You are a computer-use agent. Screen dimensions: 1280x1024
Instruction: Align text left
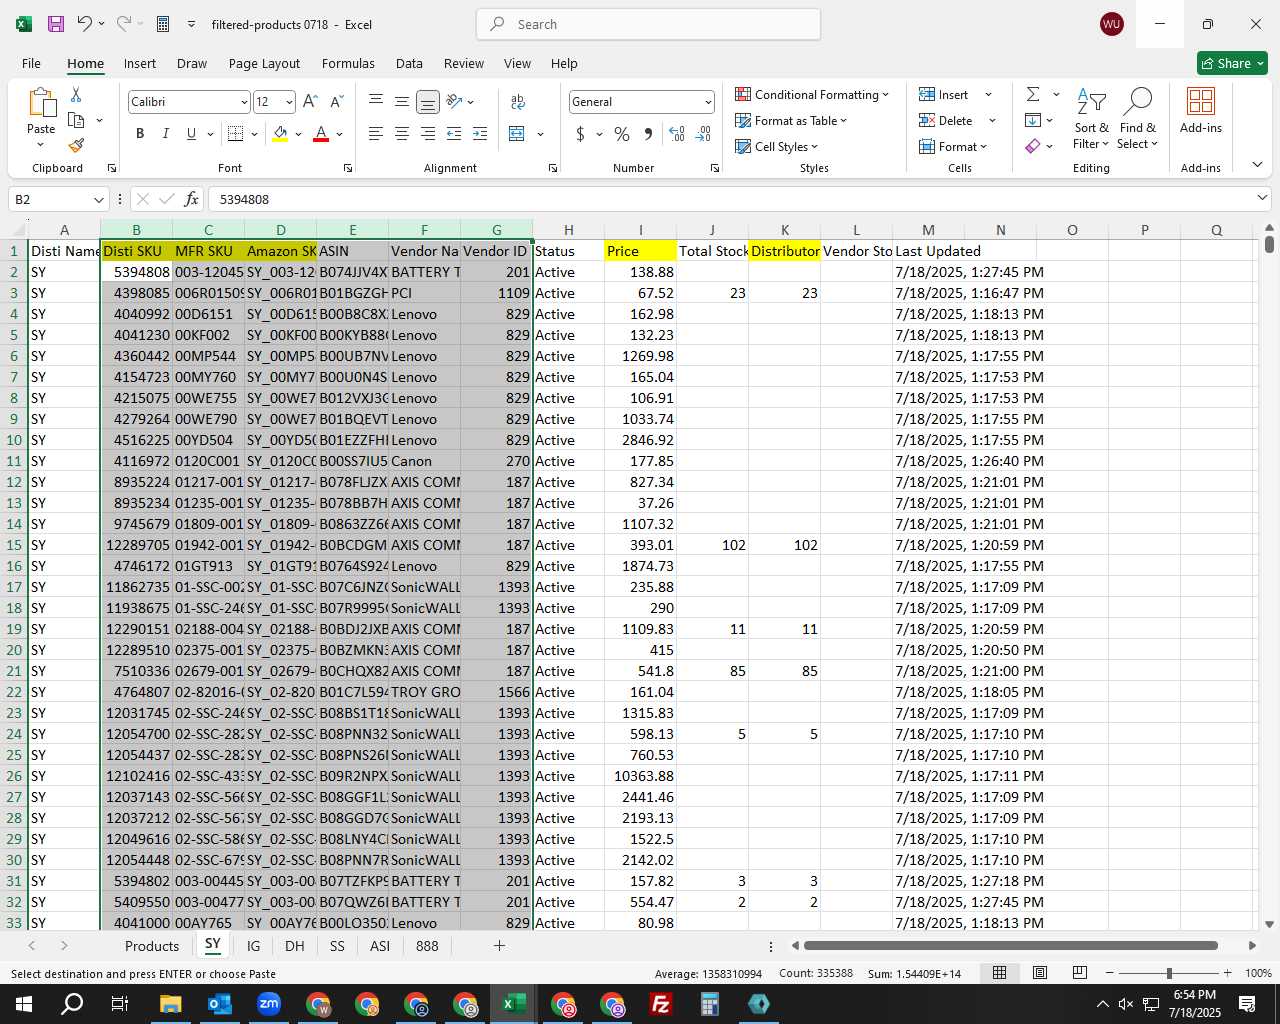[x=376, y=133]
